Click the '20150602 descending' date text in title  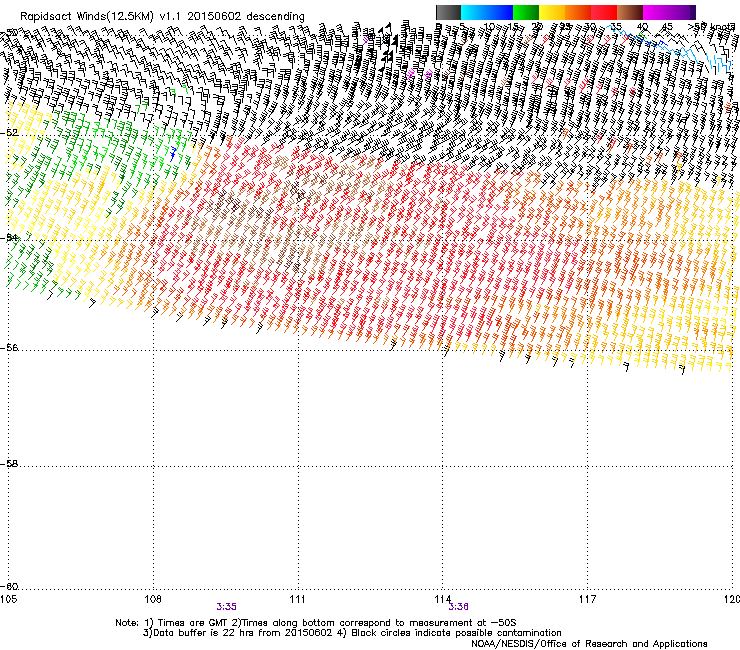point(246,17)
